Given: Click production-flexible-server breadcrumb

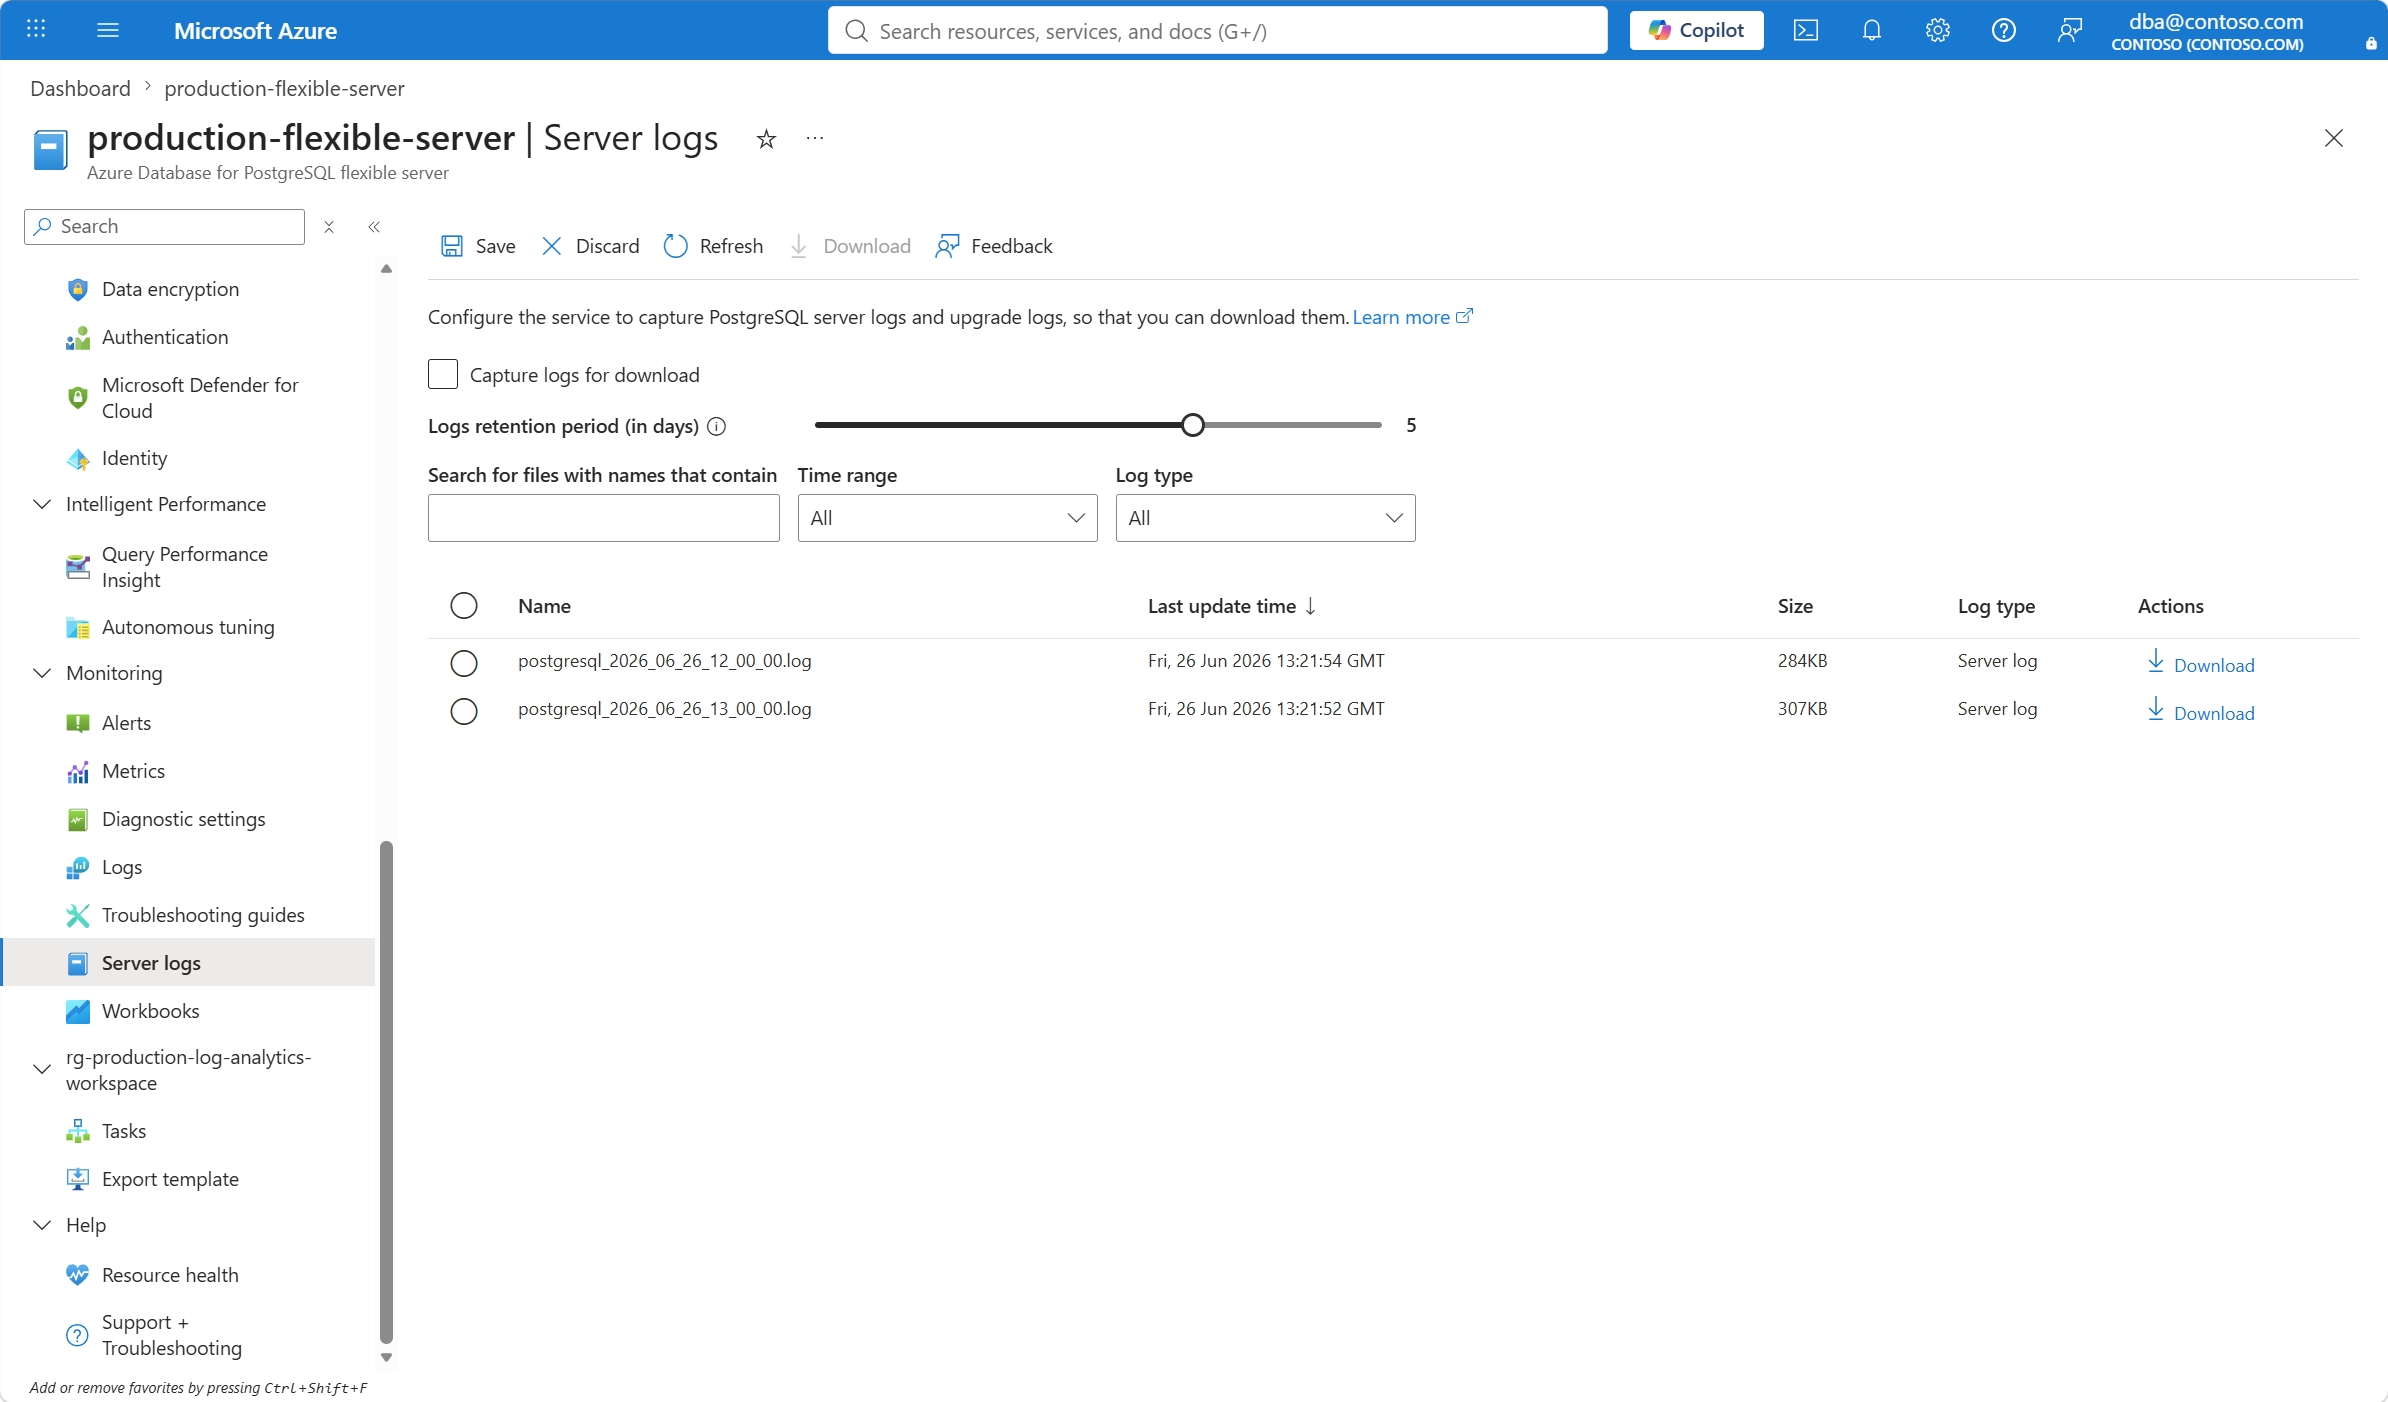Looking at the screenshot, I should point(284,88).
